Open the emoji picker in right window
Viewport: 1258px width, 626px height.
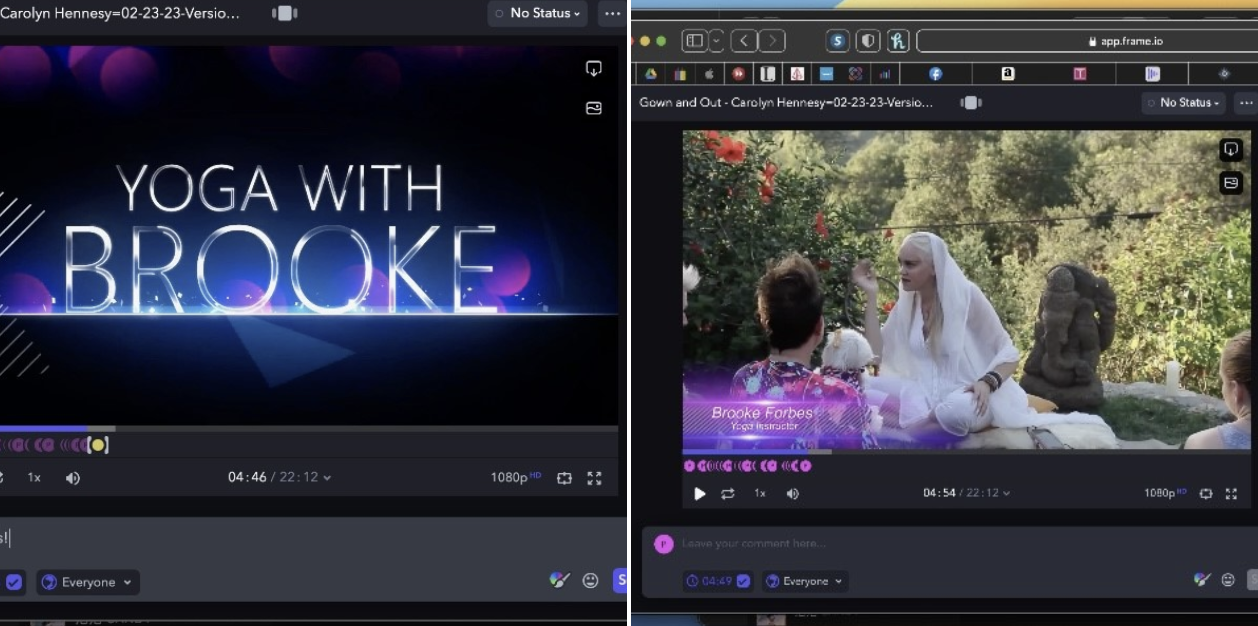[1228, 580]
